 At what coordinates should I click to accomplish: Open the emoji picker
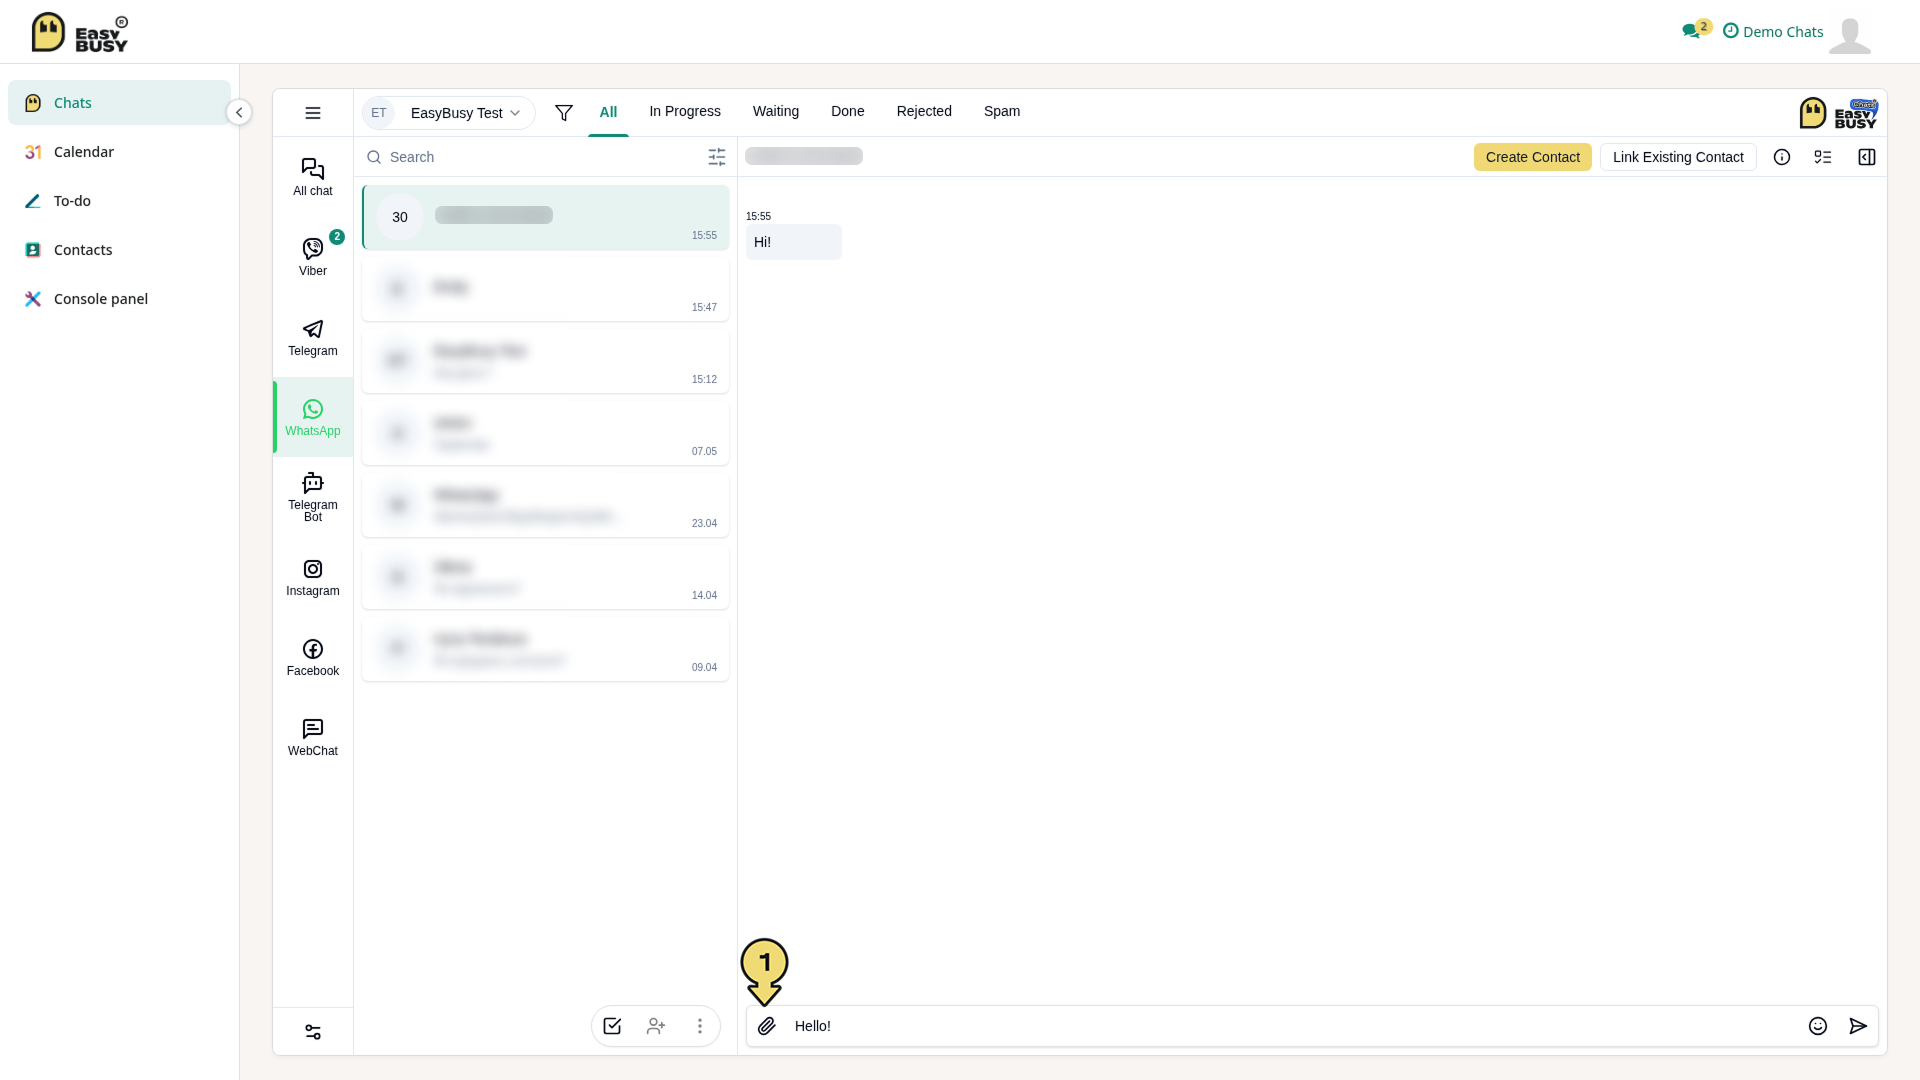(1818, 1026)
